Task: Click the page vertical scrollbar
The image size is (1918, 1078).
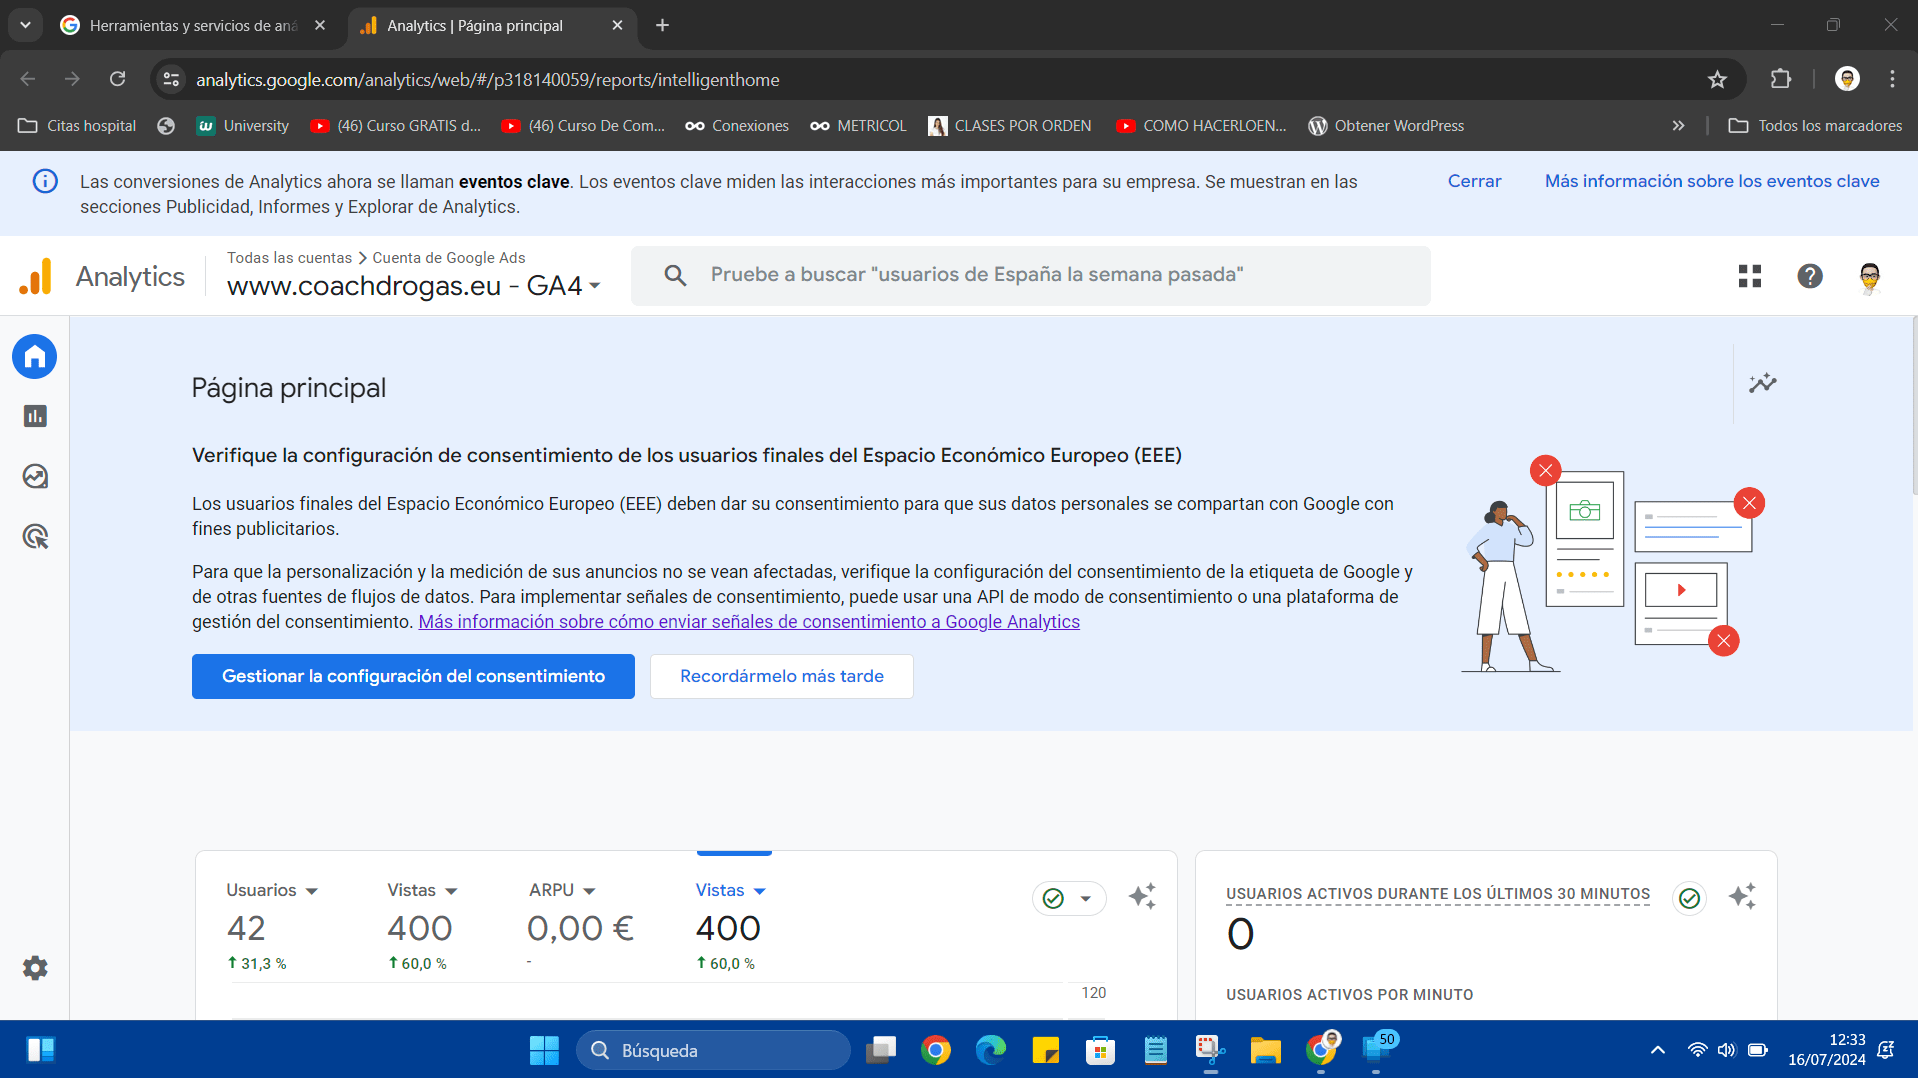Action: tap(1913, 405)
